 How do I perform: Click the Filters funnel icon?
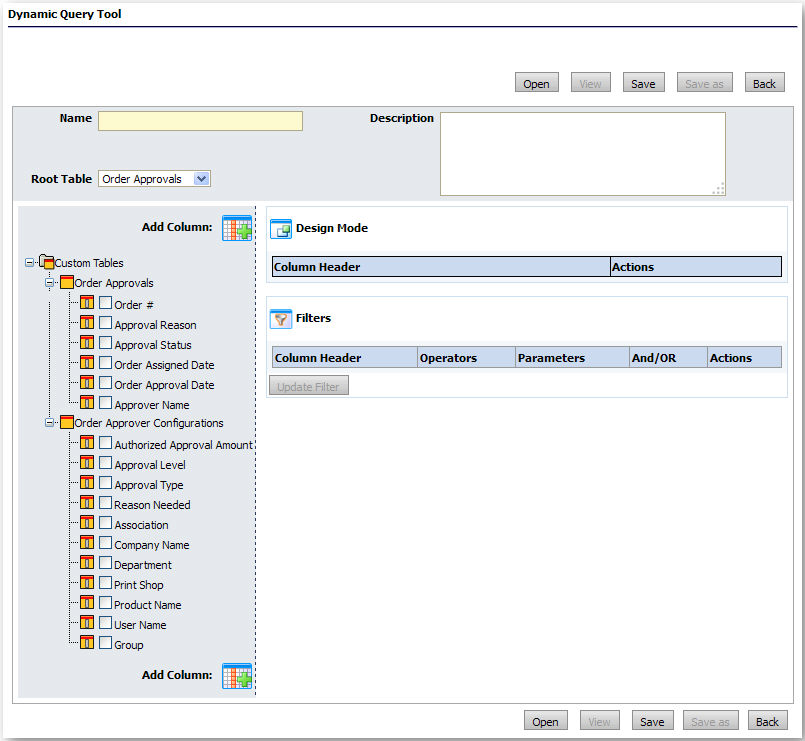(281, 319)
